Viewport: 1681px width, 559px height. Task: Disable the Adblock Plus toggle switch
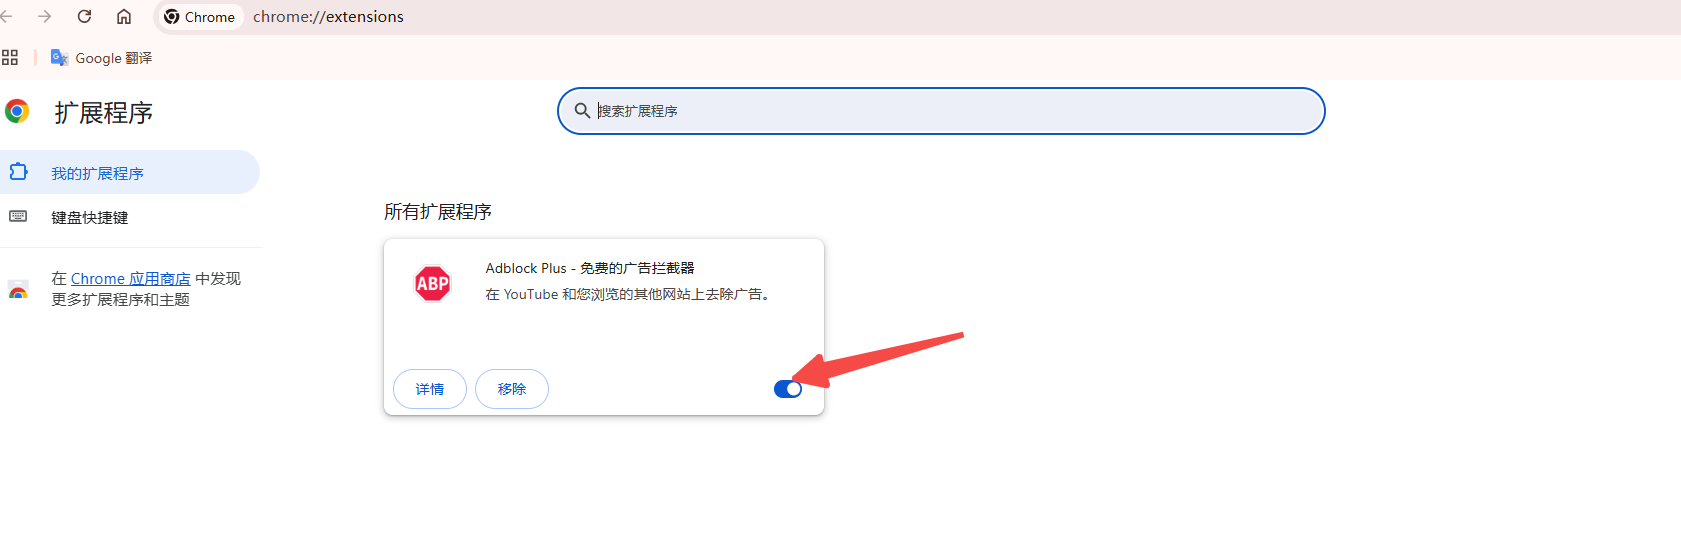[x=788, y=389]
